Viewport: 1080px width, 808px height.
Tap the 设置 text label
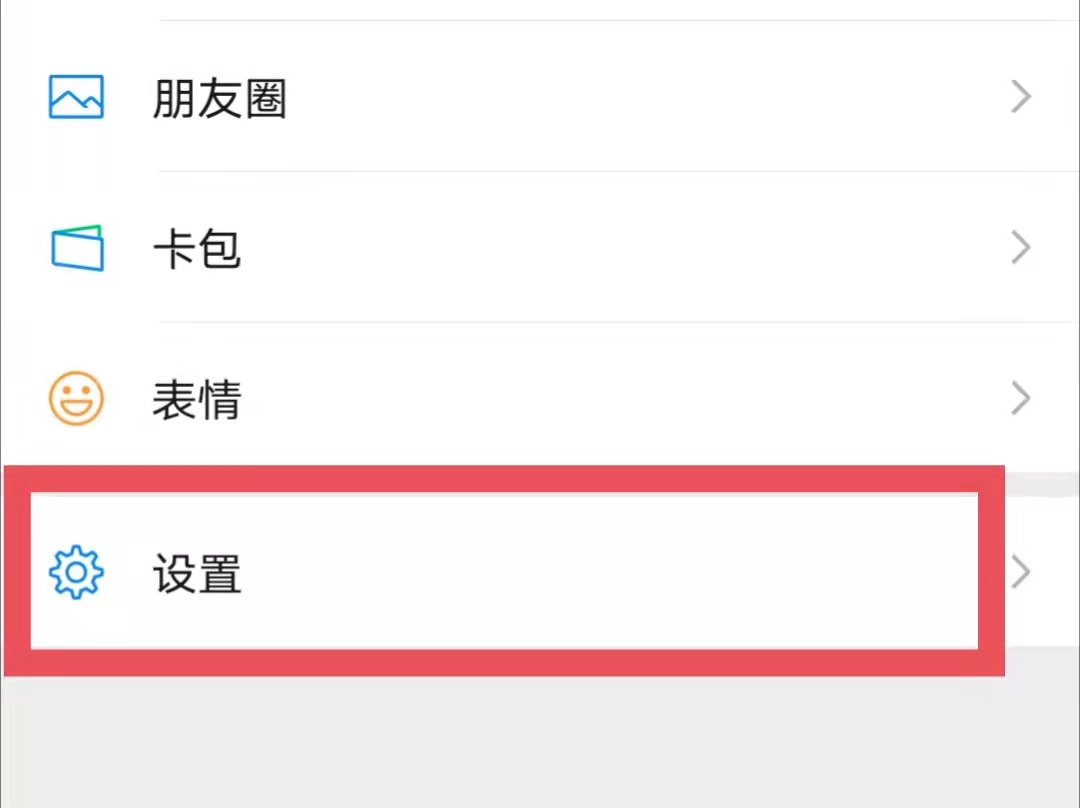[x=196, y=575]
